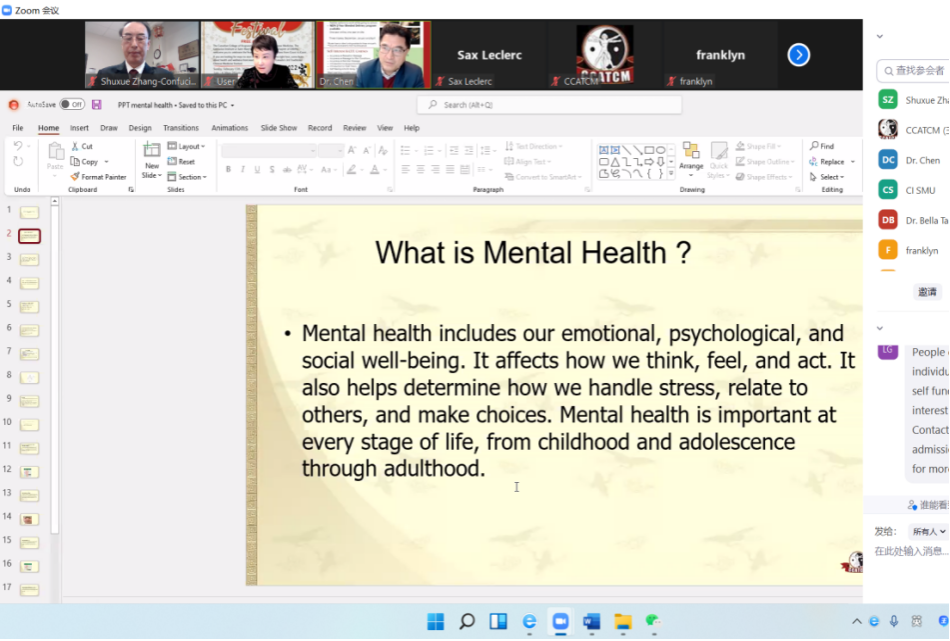Collapse the participants panel chevron
The height and width of the screenshot is (641, 950).
tap(880, 37)
